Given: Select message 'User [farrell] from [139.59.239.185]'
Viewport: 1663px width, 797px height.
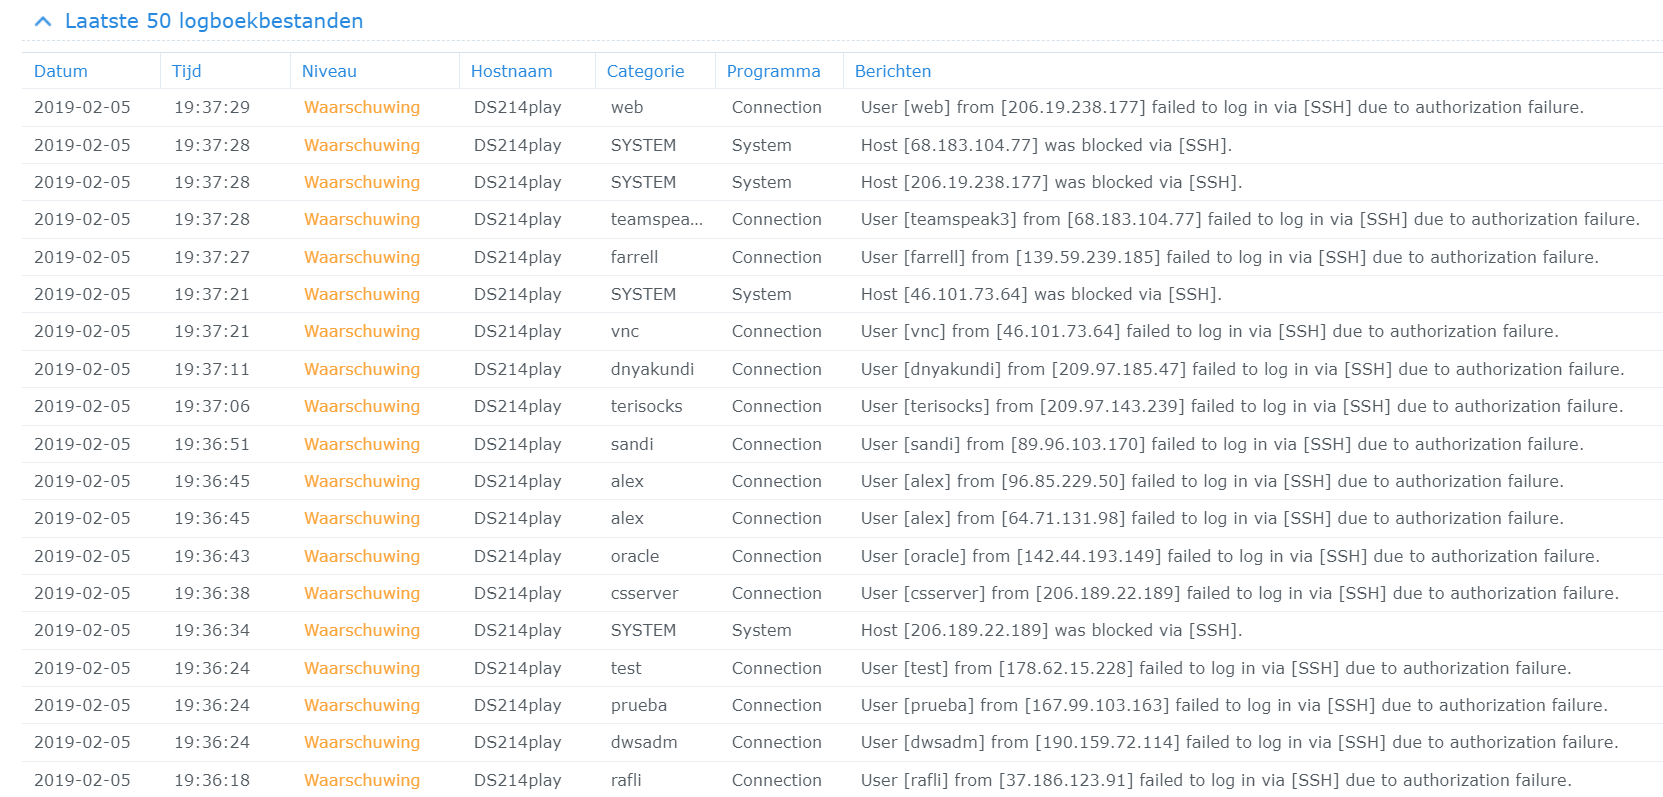Looking at the screenshot, I should [x=1230, y=257].
